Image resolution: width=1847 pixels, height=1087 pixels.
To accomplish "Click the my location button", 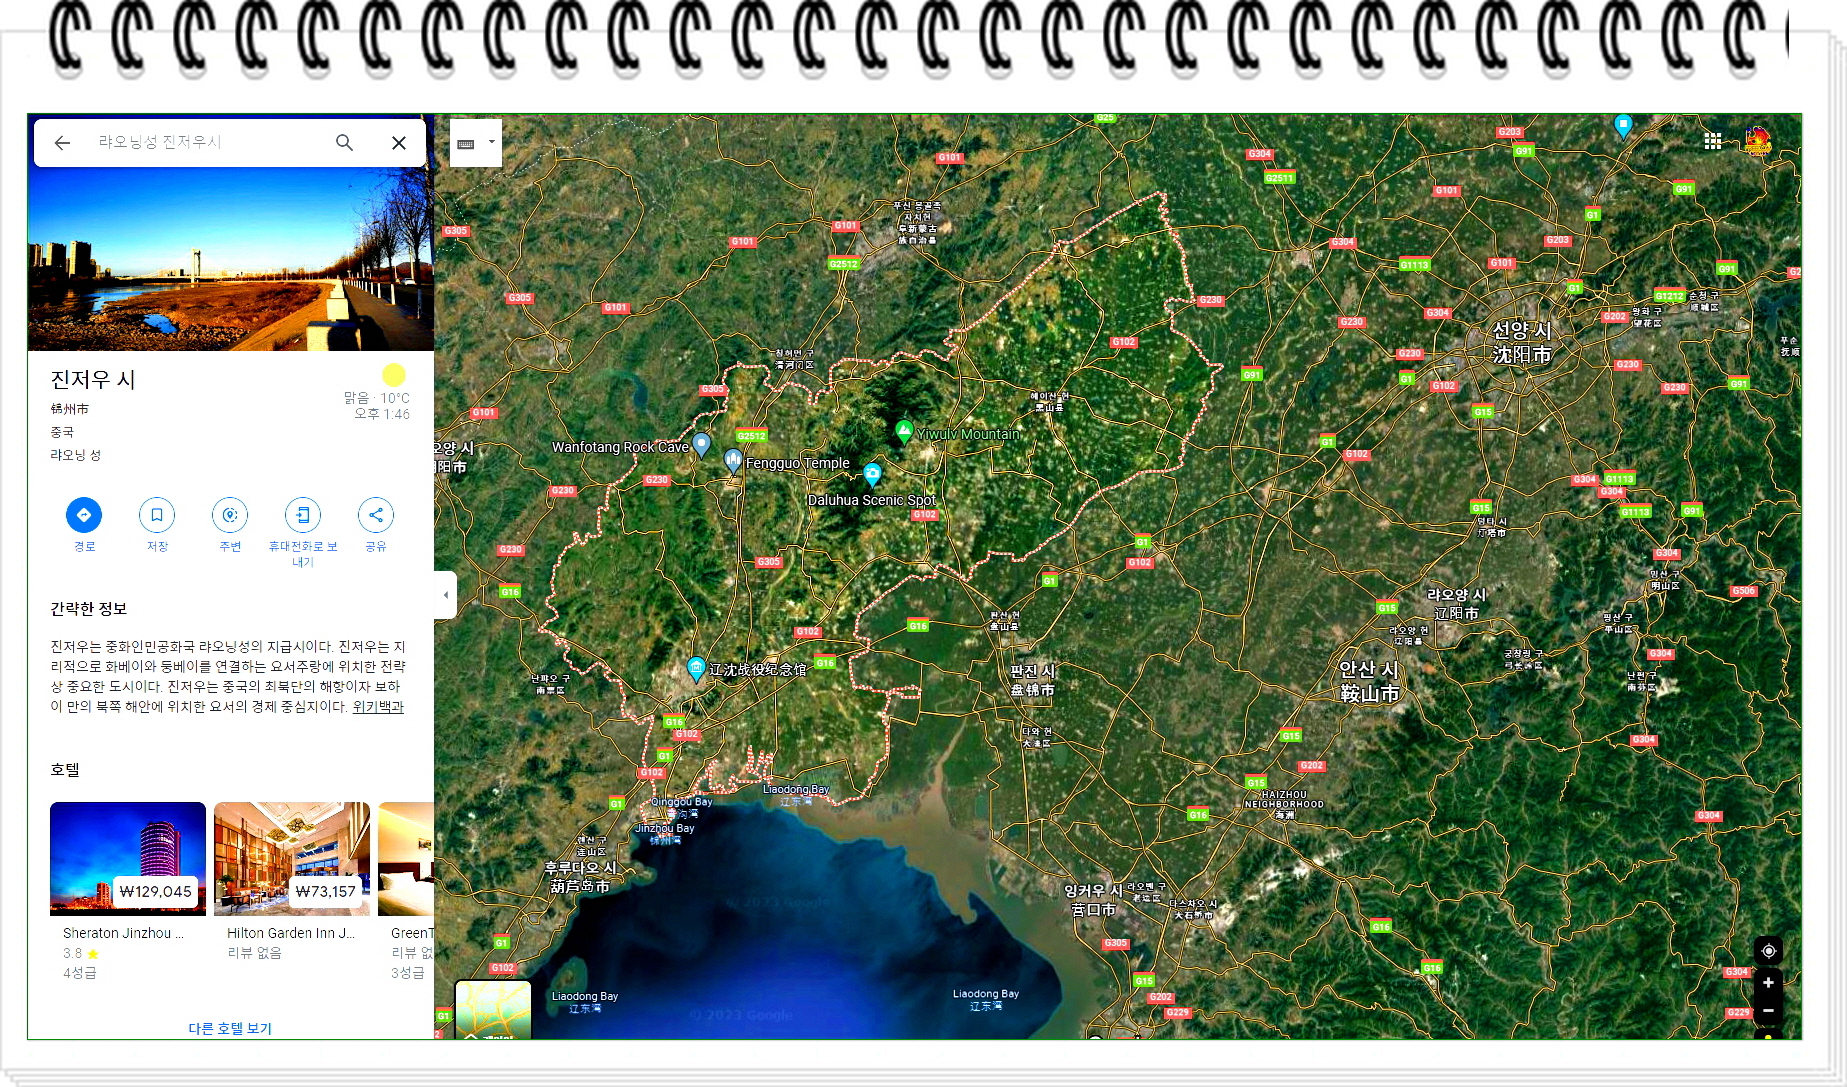I will [x=1768, y=951].
